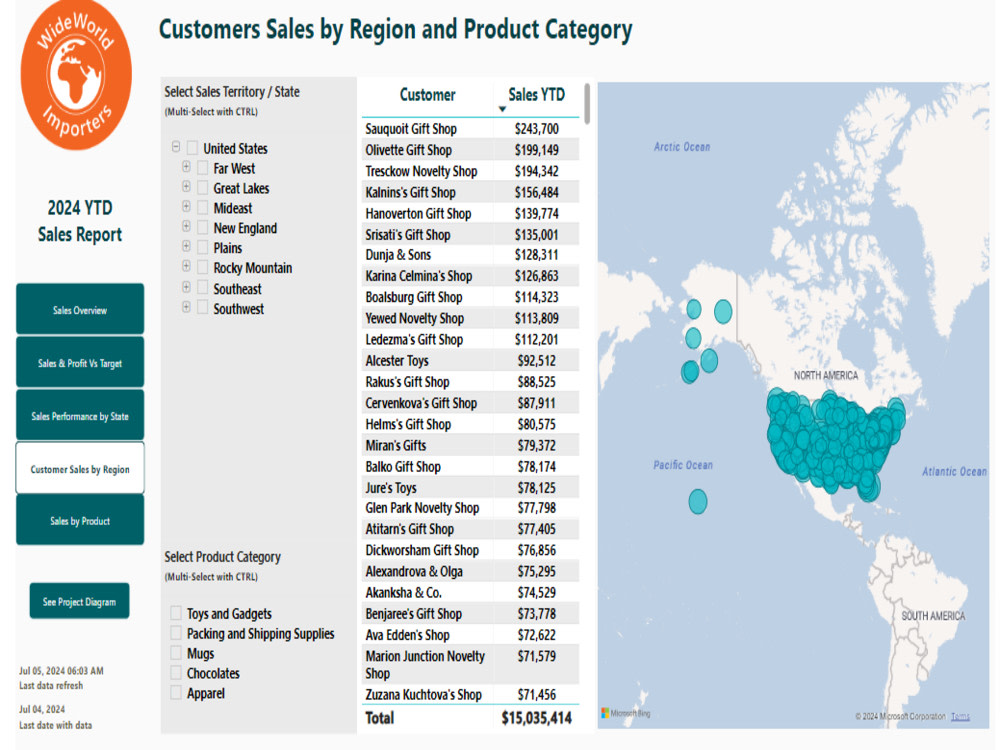Click the See Project Diagram button
The image size is (1000, 750).
click(79, 601)
